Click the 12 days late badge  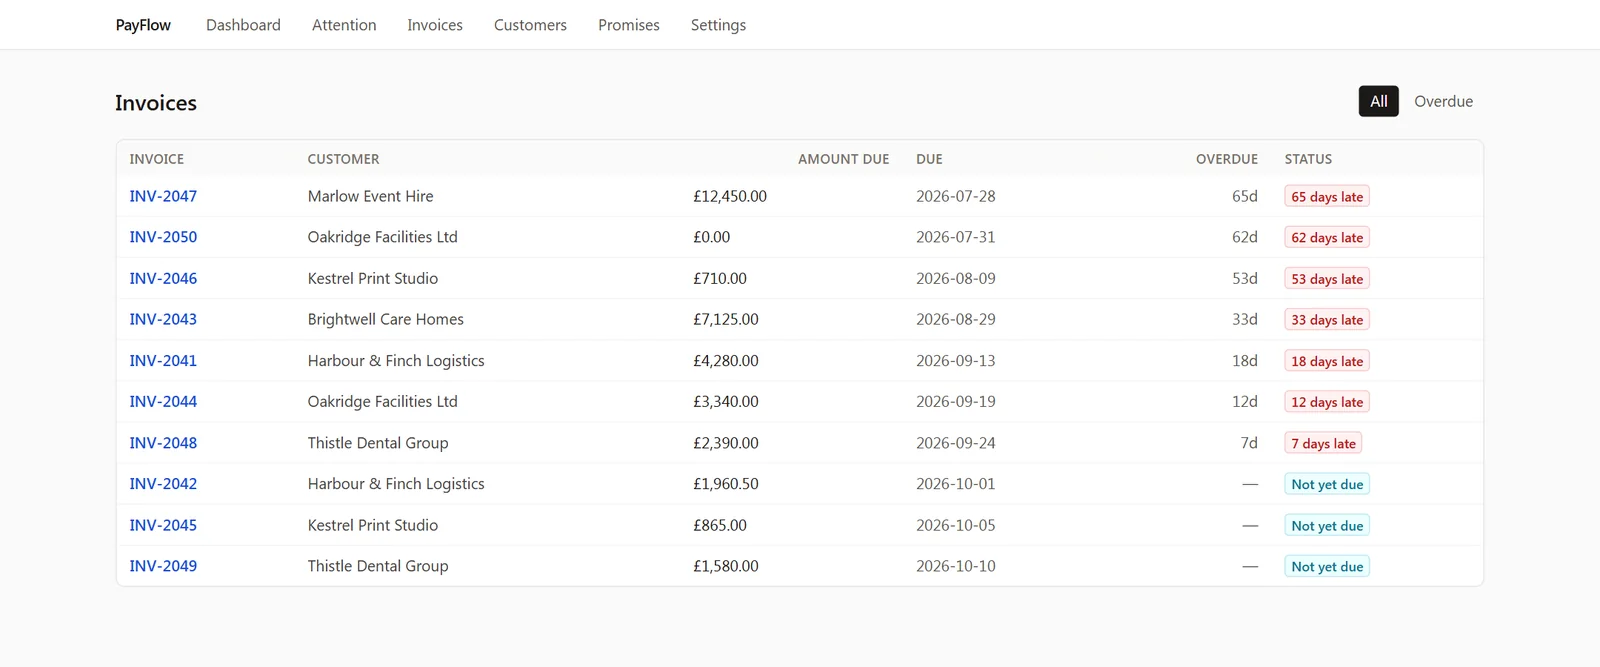[1327, 402]
